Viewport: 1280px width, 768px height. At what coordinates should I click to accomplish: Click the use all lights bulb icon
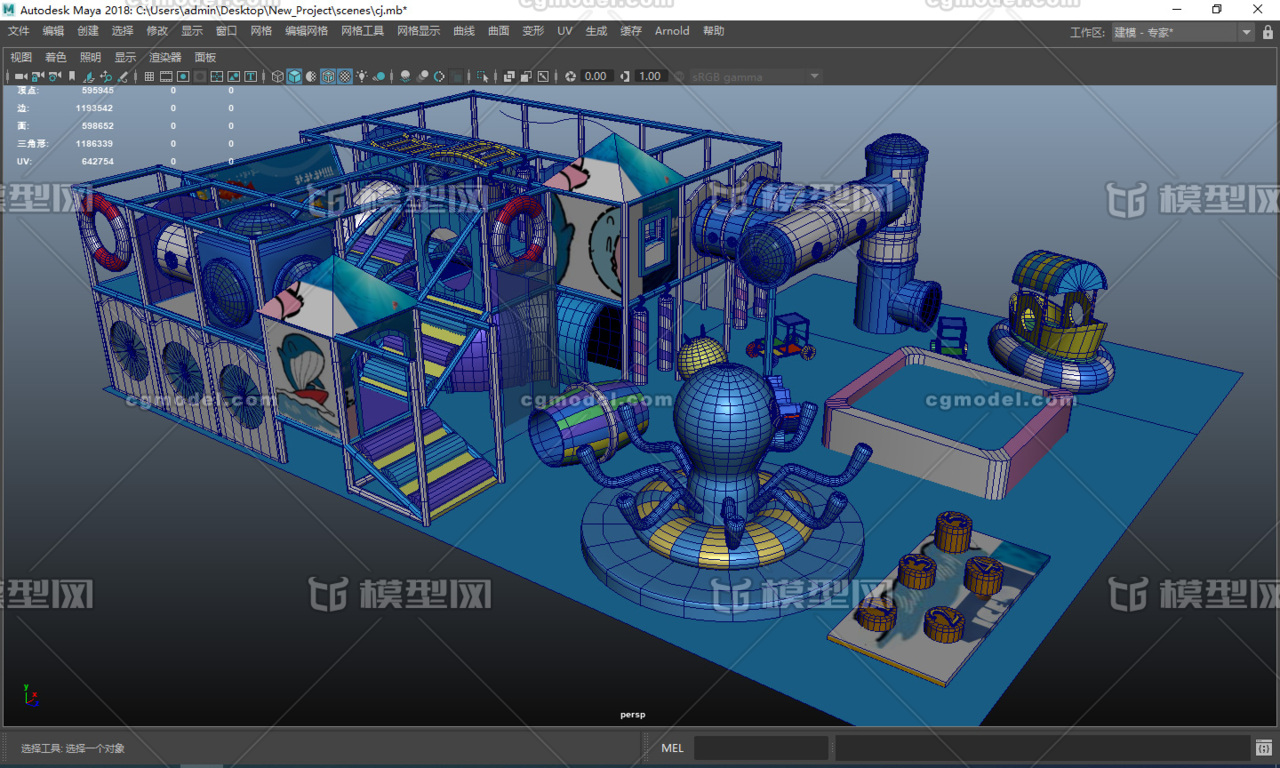(x=362, y=76)
